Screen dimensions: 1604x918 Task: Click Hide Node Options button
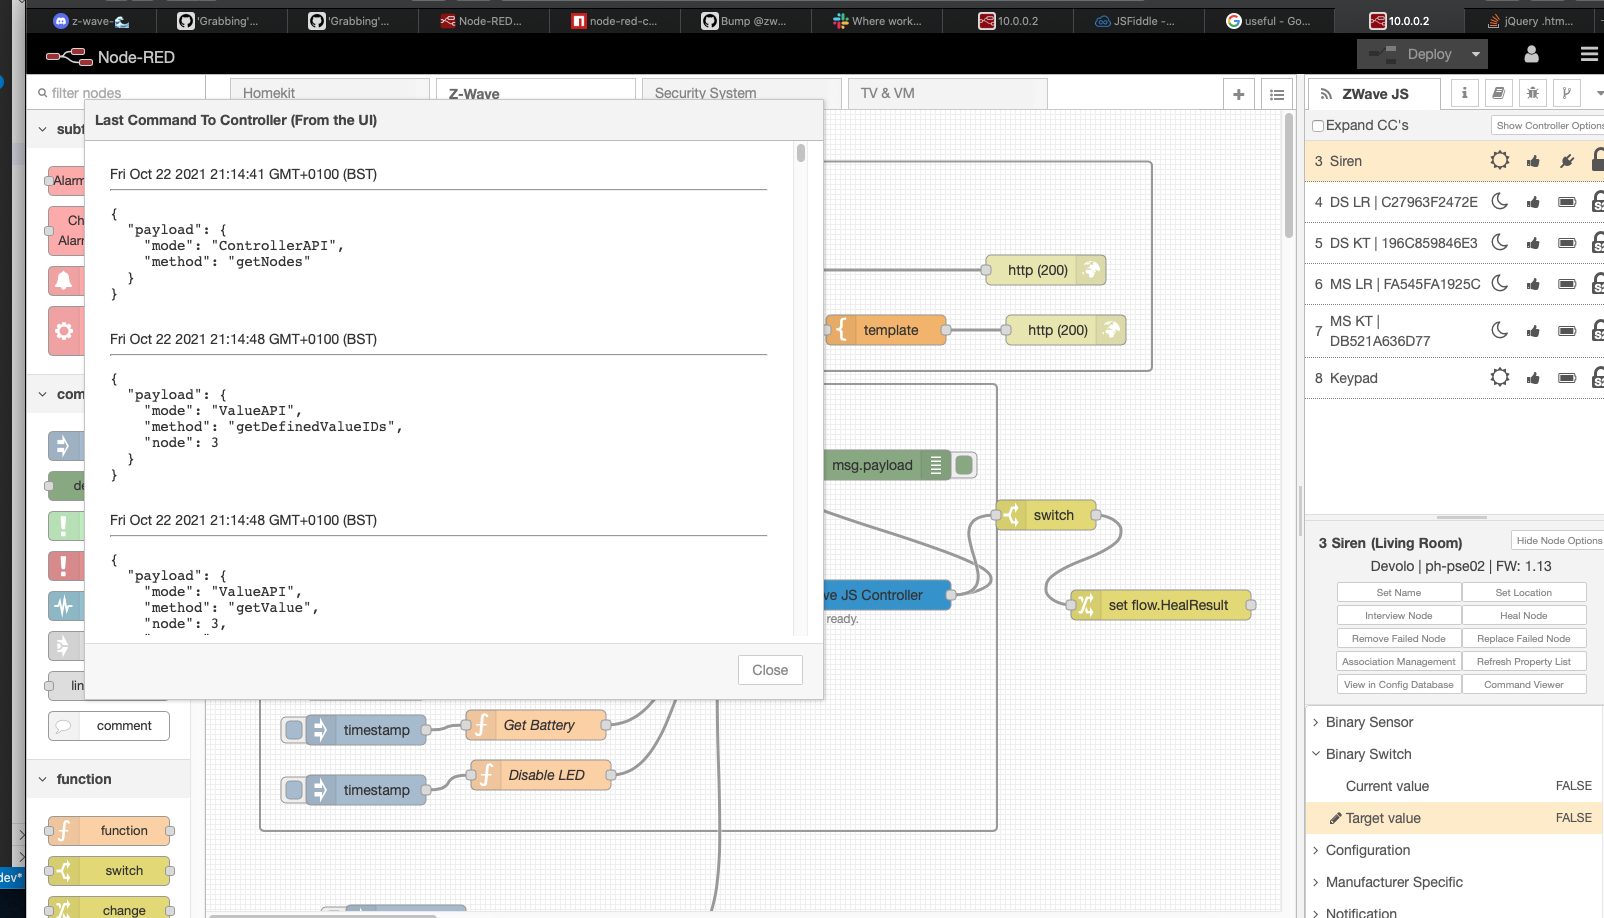coord(1558,540)
